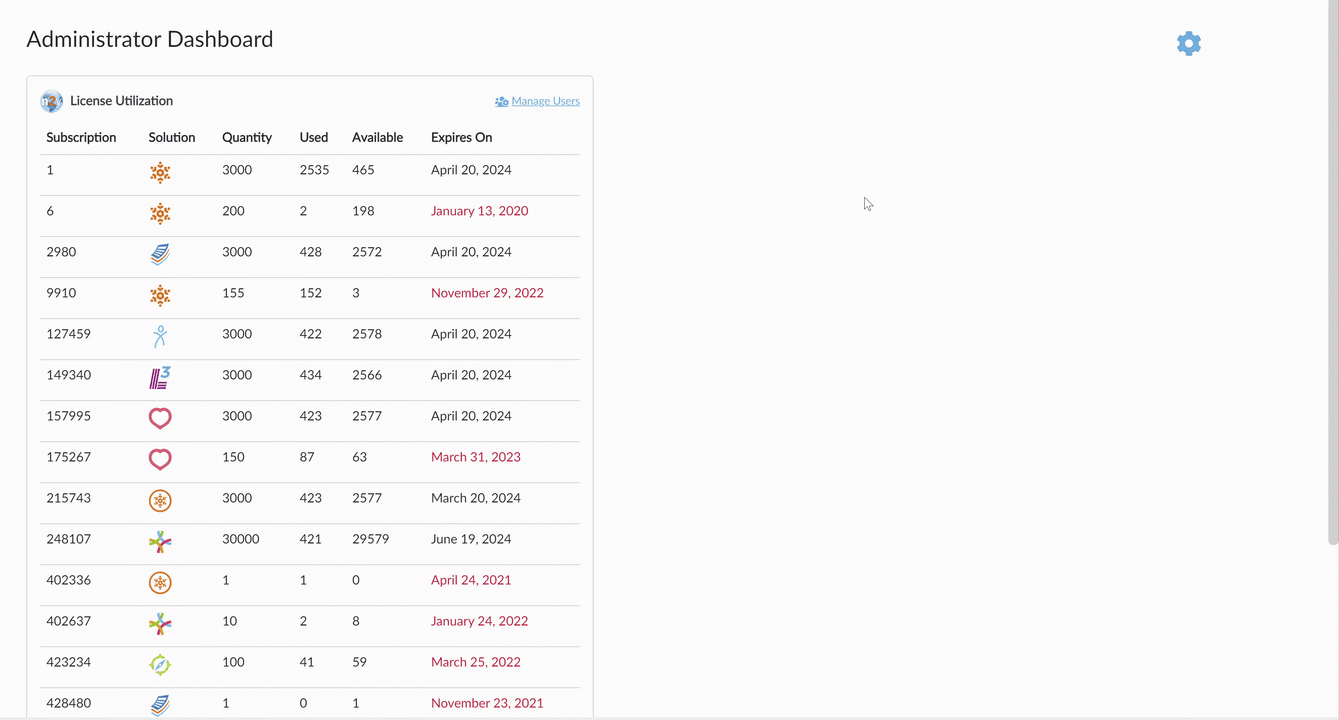1339x720 pixels.
Task: Click the Manage Users link
Action: point(537,101)
